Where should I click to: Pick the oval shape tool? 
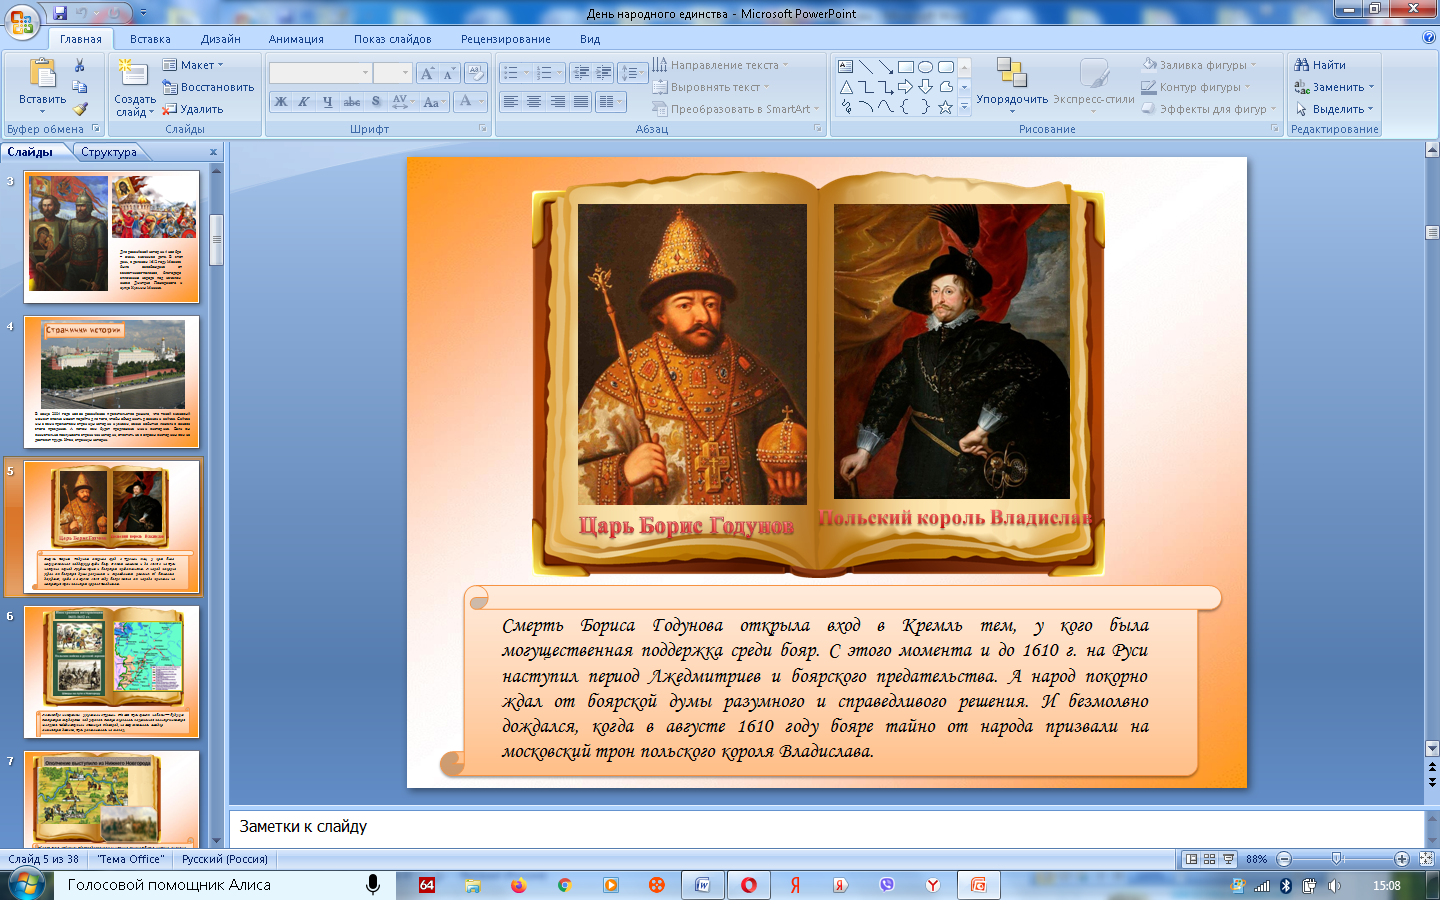[925, 67]
